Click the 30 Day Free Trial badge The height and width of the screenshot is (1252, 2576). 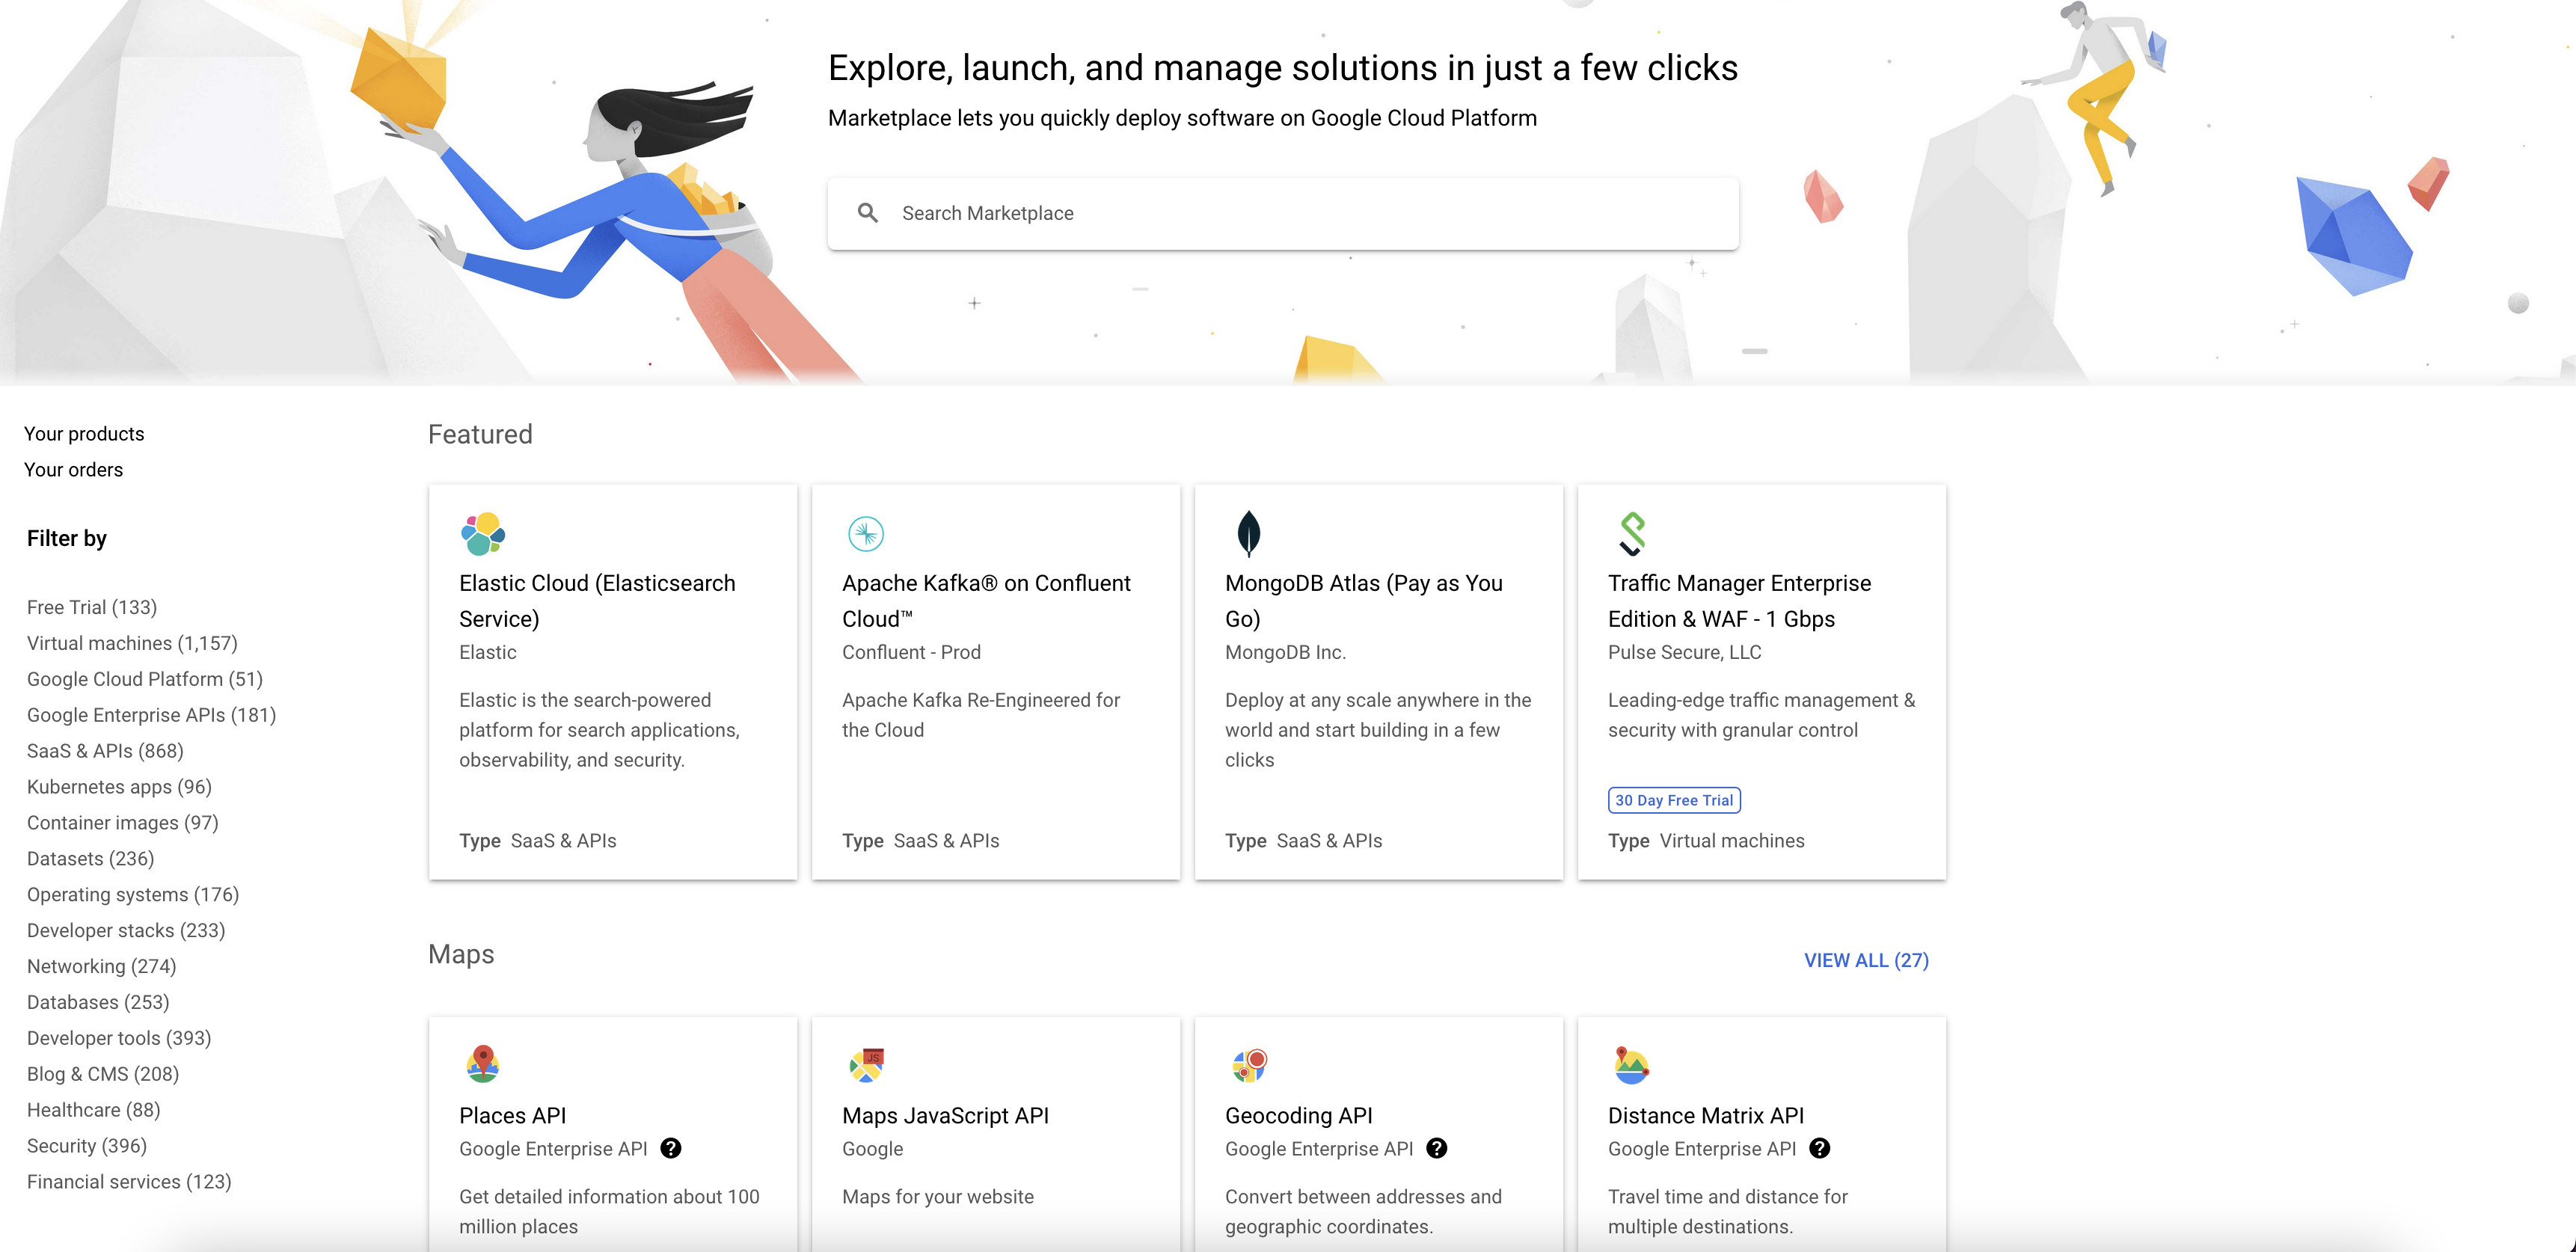click(1673, 800)
